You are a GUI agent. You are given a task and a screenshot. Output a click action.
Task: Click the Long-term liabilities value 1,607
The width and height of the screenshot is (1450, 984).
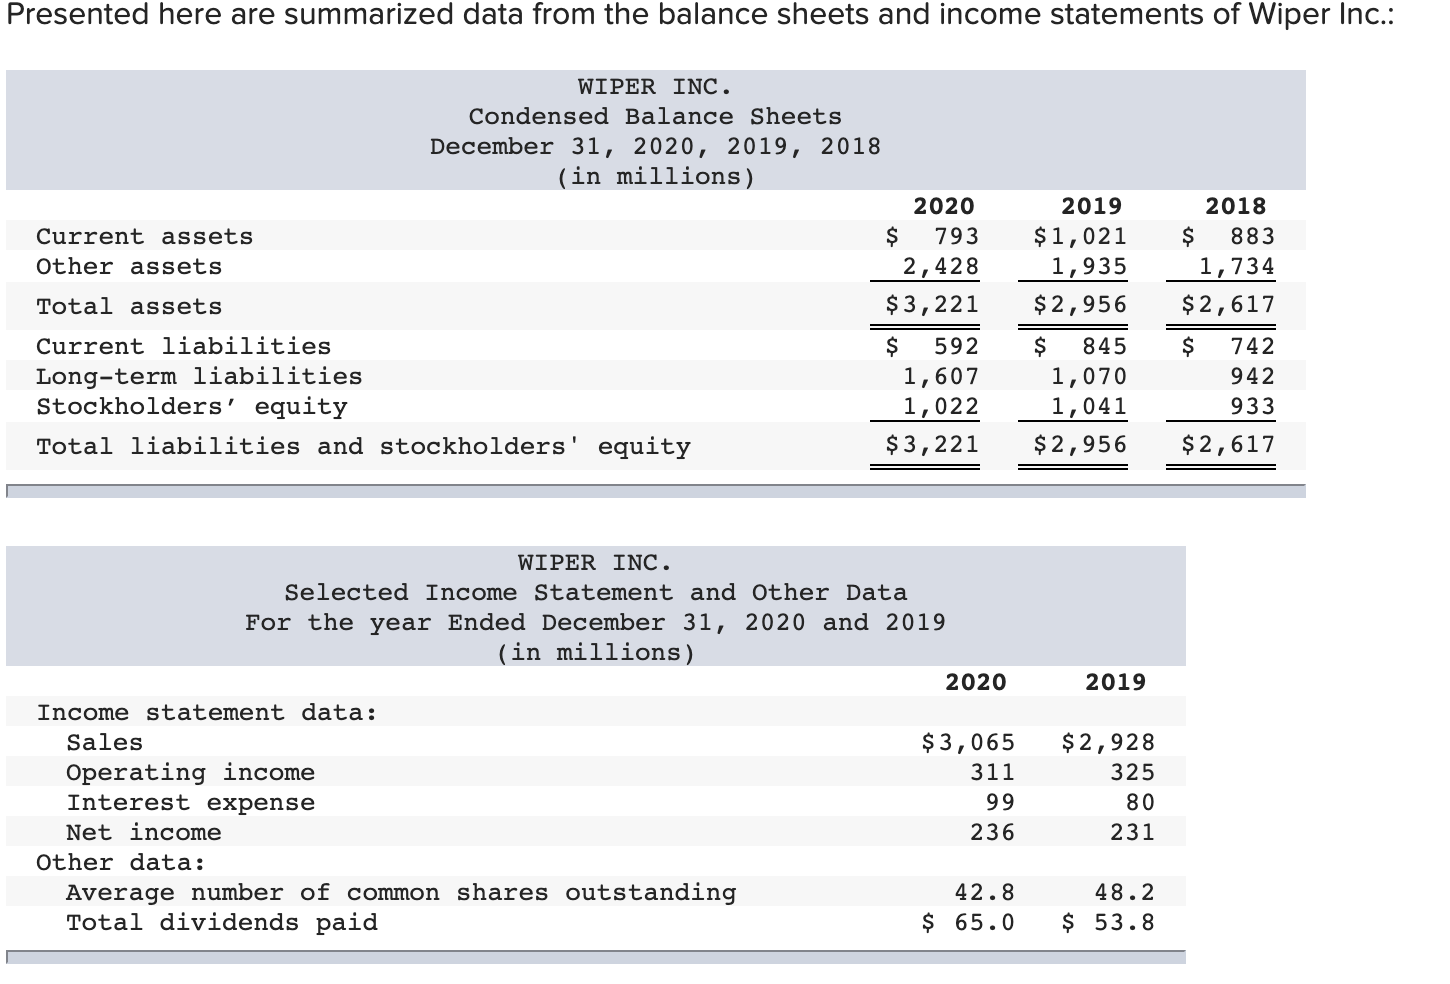coord(939,376)
